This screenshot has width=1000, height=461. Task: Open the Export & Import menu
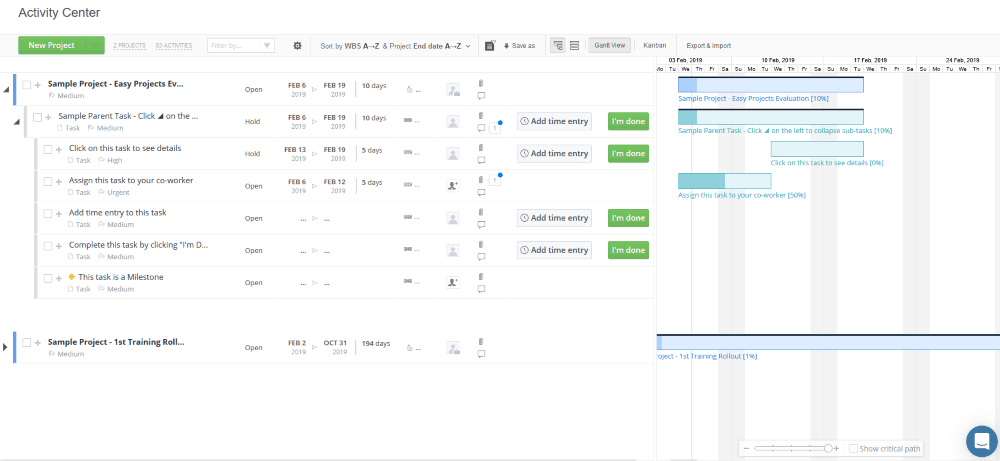[709, 46]
